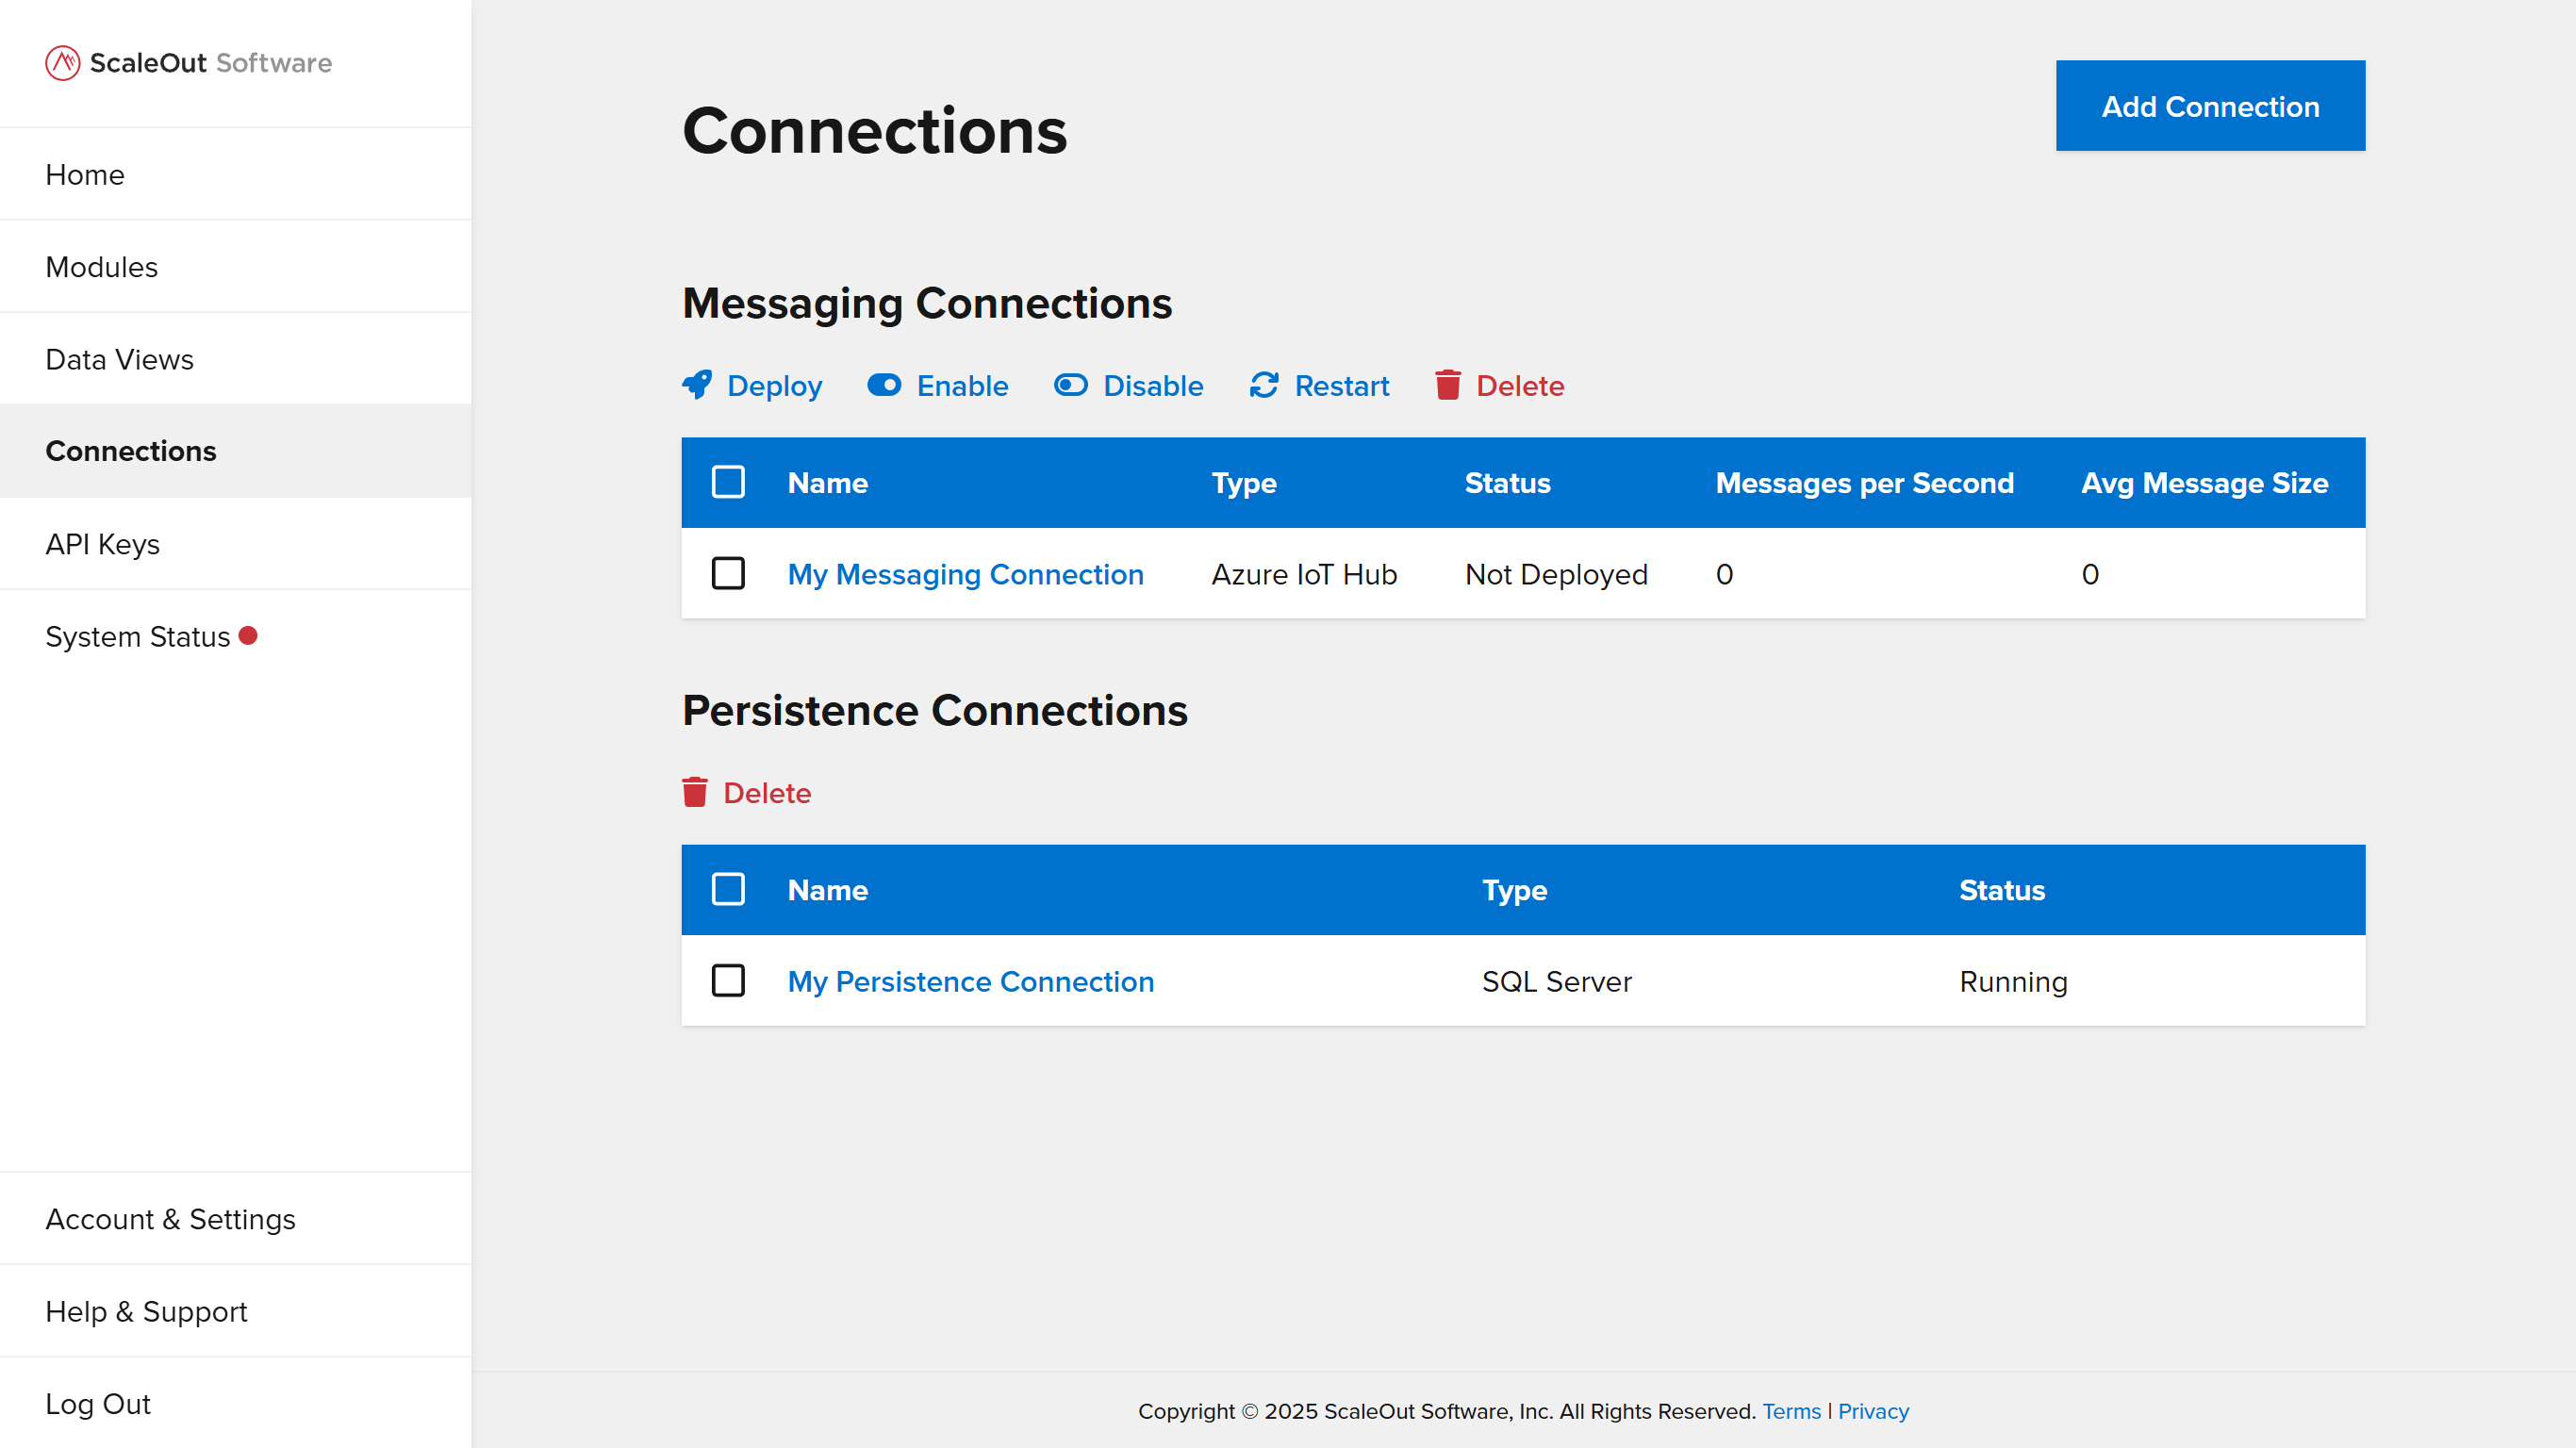Open My Persistence Connection link
The width and height of the screenshot is (2576, 1448).
coord(971,981)
